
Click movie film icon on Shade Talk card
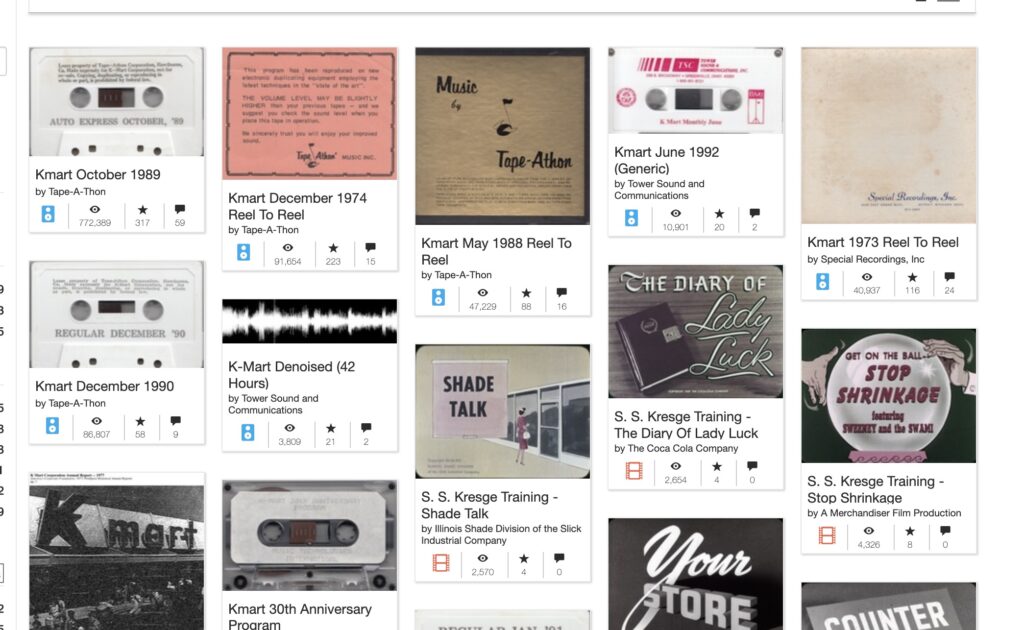(x=441, y=563)
